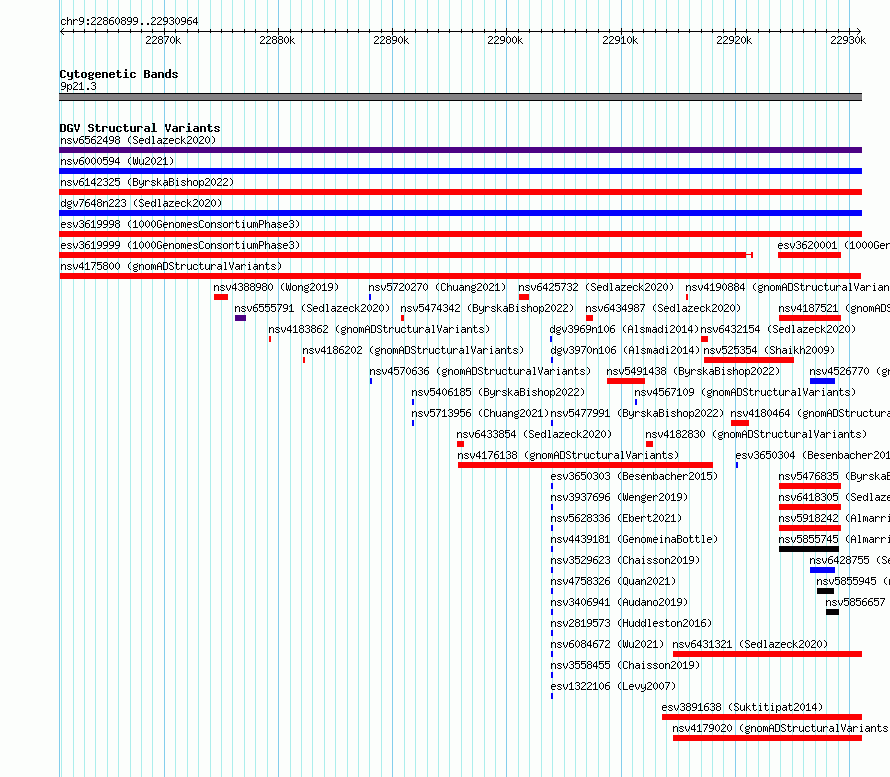Viewport: 890px width, 777px height.
Task: Open nsv4439181 (GenomeinaBottle) label
Action: 634,539
